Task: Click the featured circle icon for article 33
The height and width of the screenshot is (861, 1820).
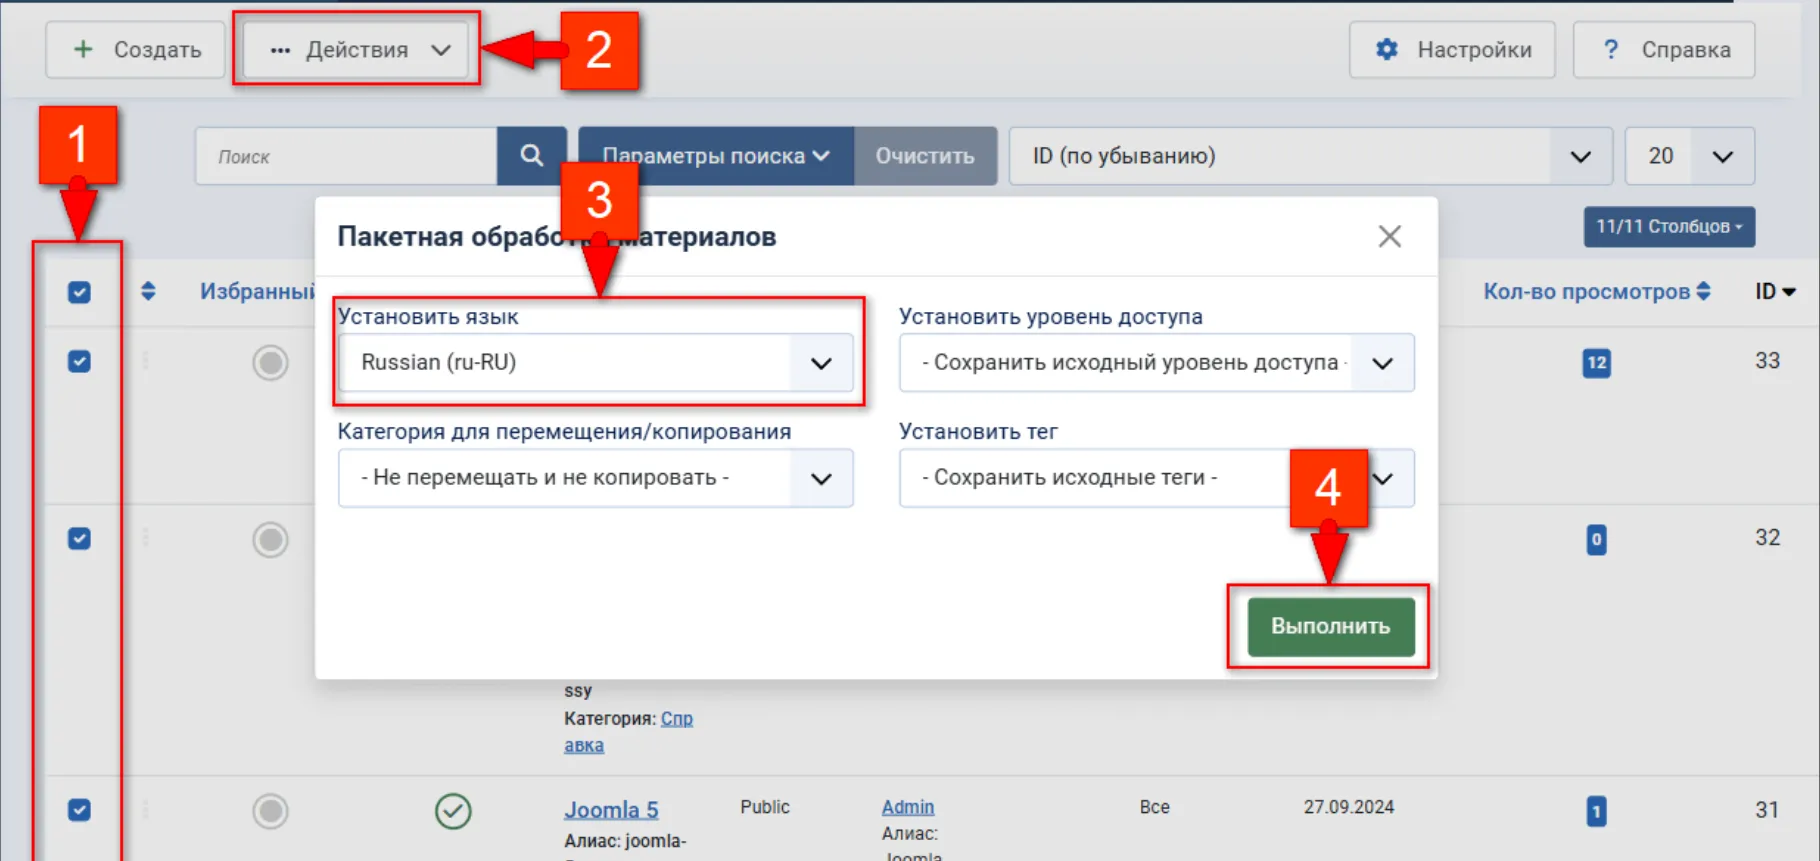Action: coord(270,362)
